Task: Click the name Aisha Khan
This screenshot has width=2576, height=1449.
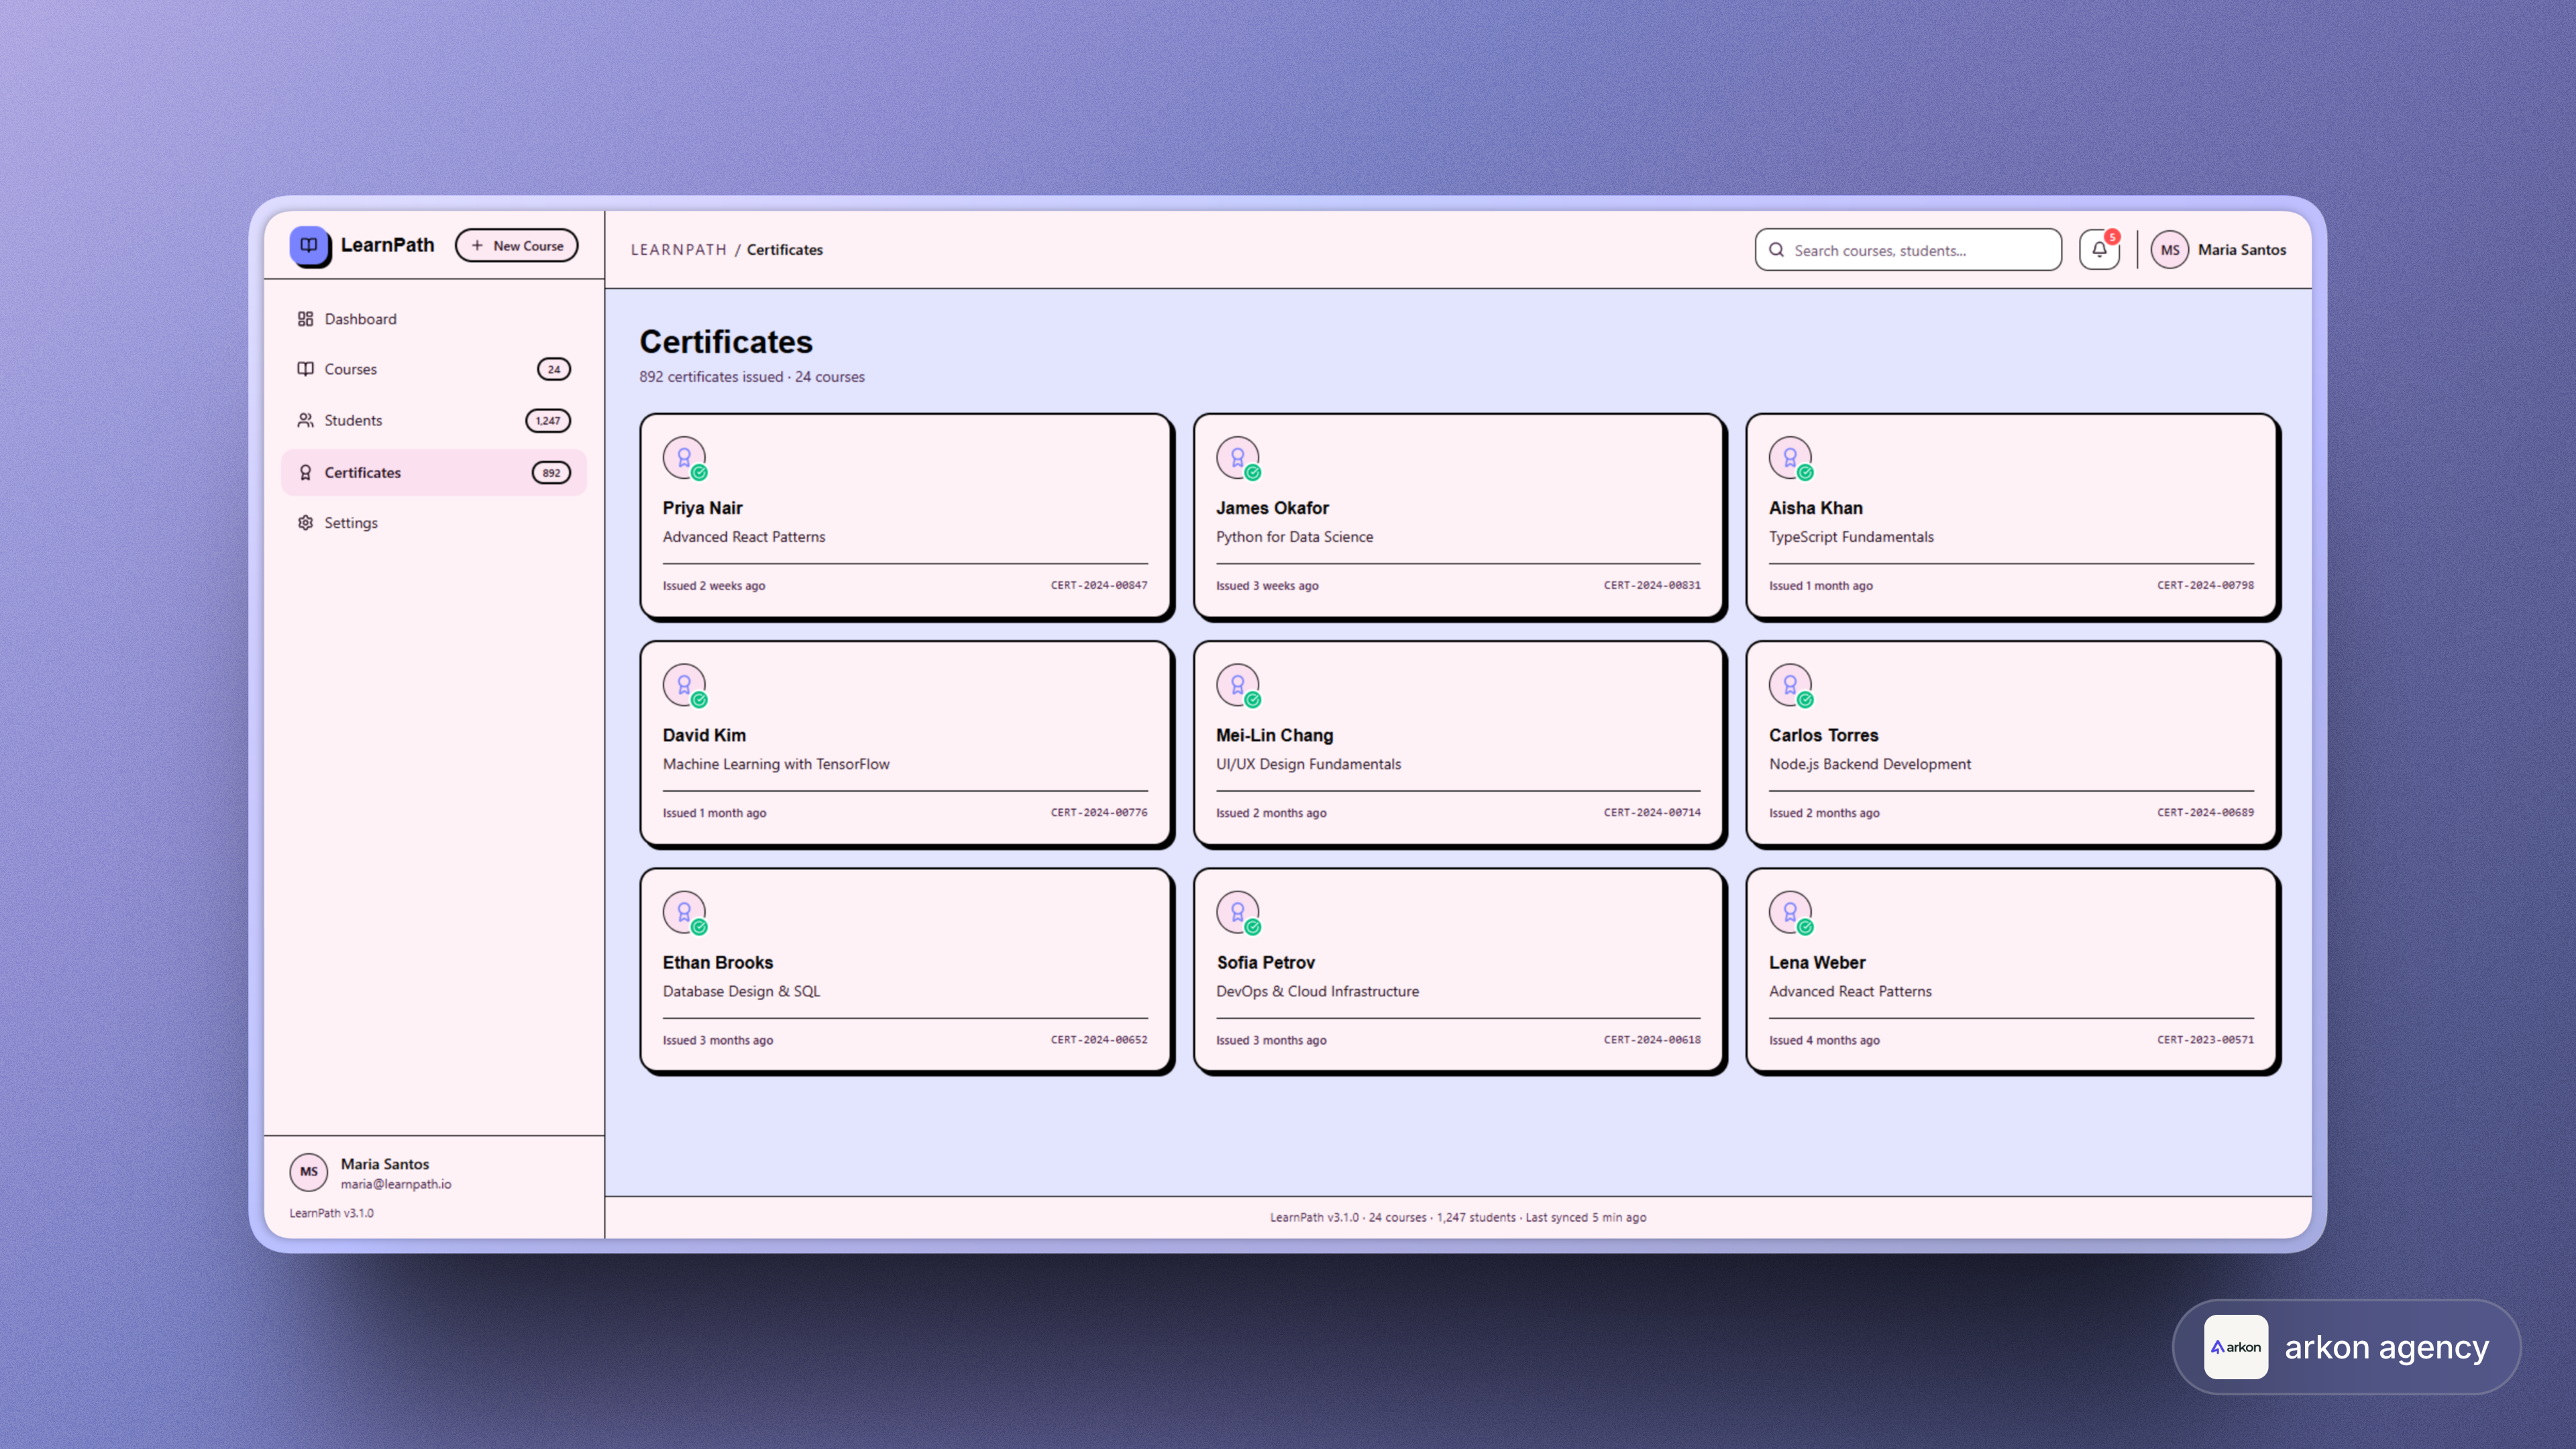Action: (x=1815, y=508)
